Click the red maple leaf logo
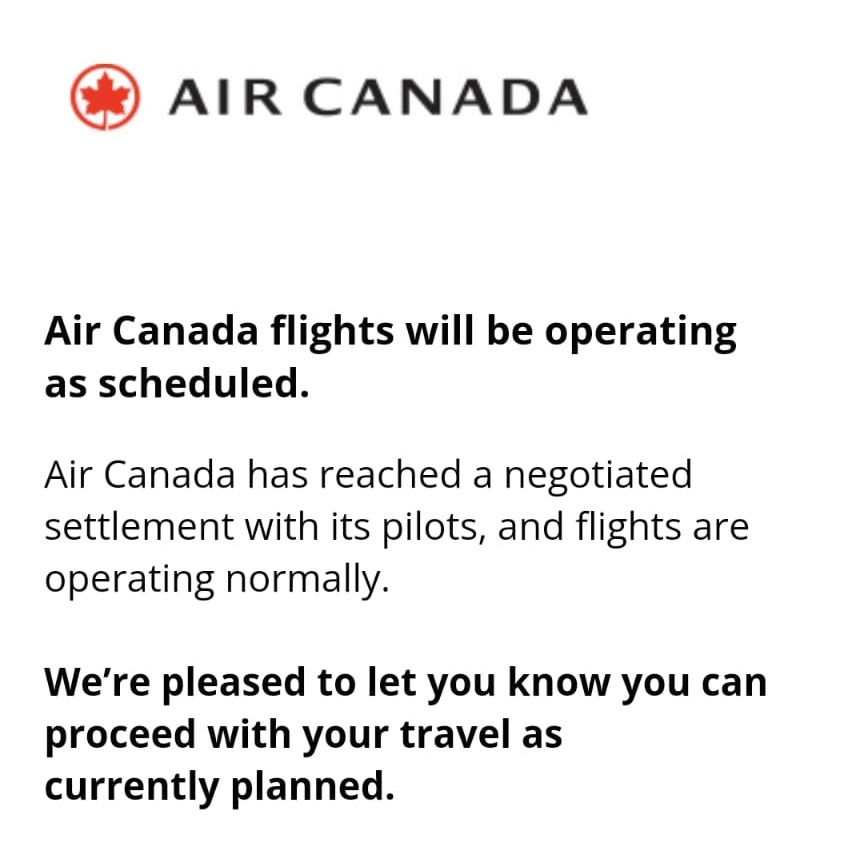 click(x=104, y=97)
